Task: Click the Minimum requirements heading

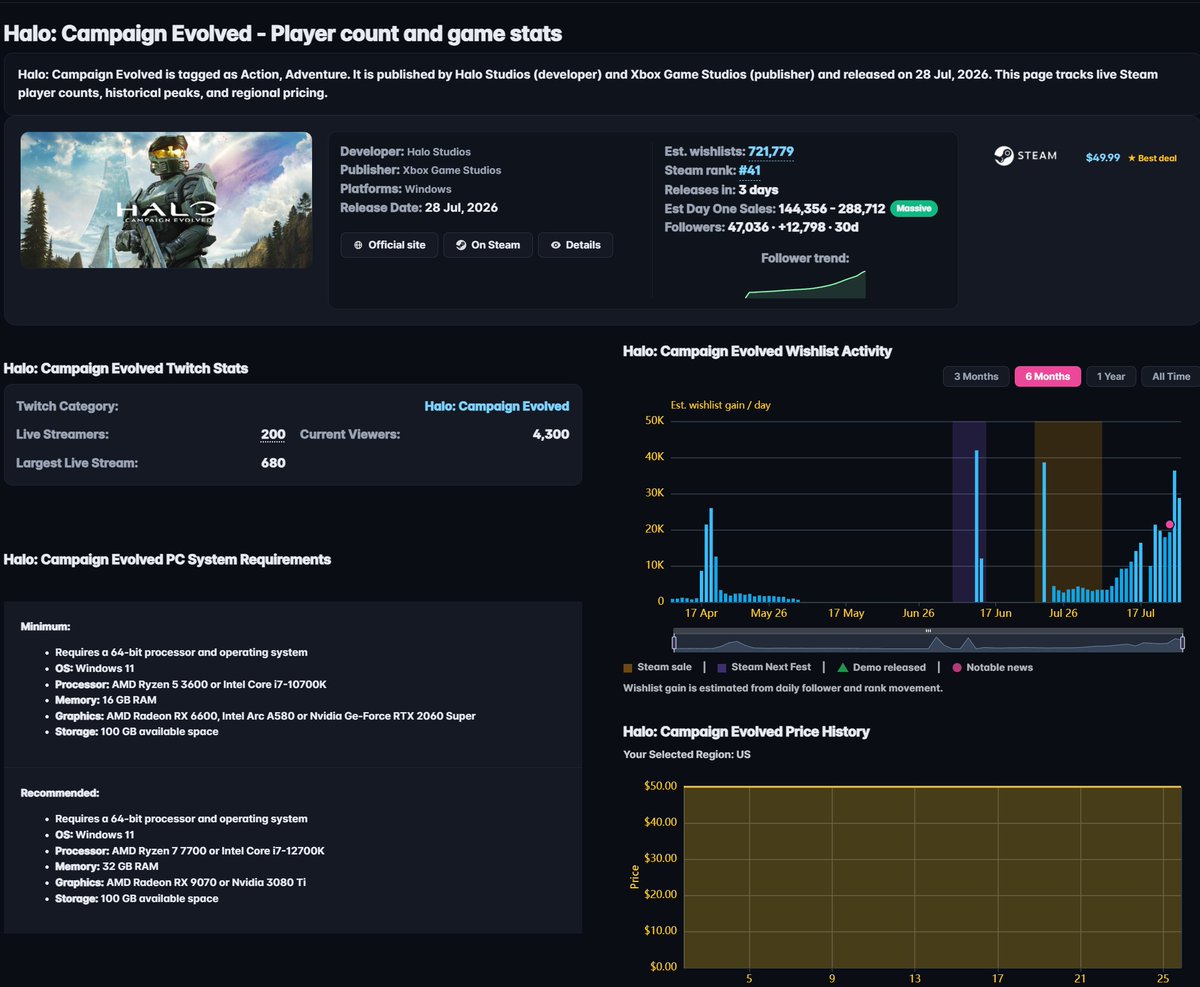Action: point(45,627)
